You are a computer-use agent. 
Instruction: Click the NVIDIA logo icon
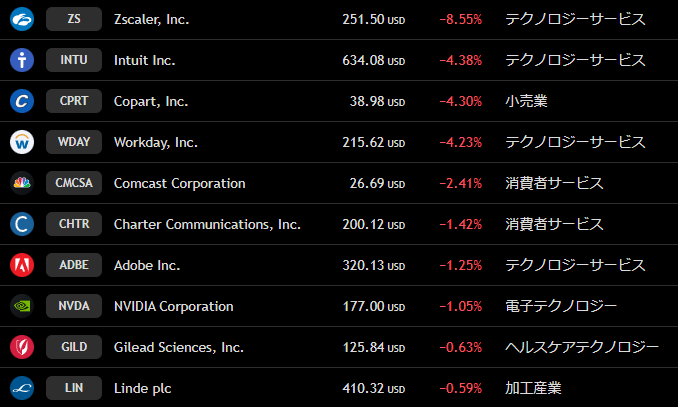22,306
